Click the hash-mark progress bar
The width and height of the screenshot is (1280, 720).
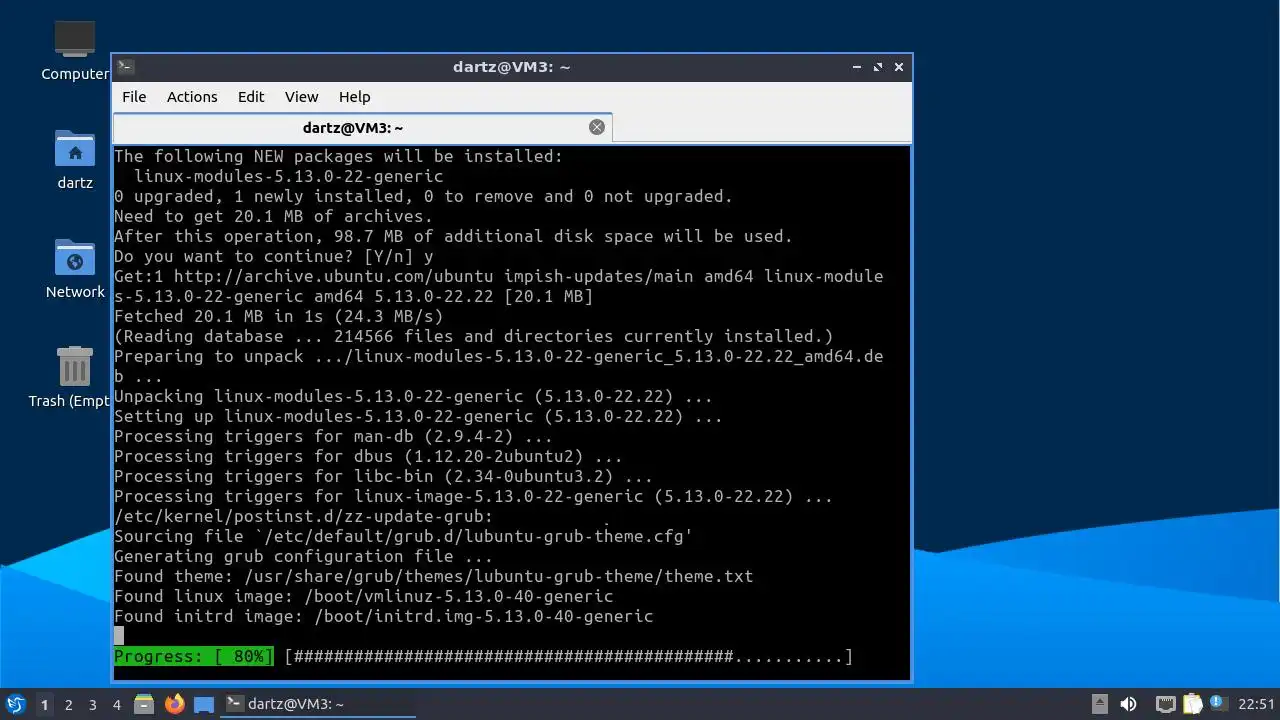point(569,657)
